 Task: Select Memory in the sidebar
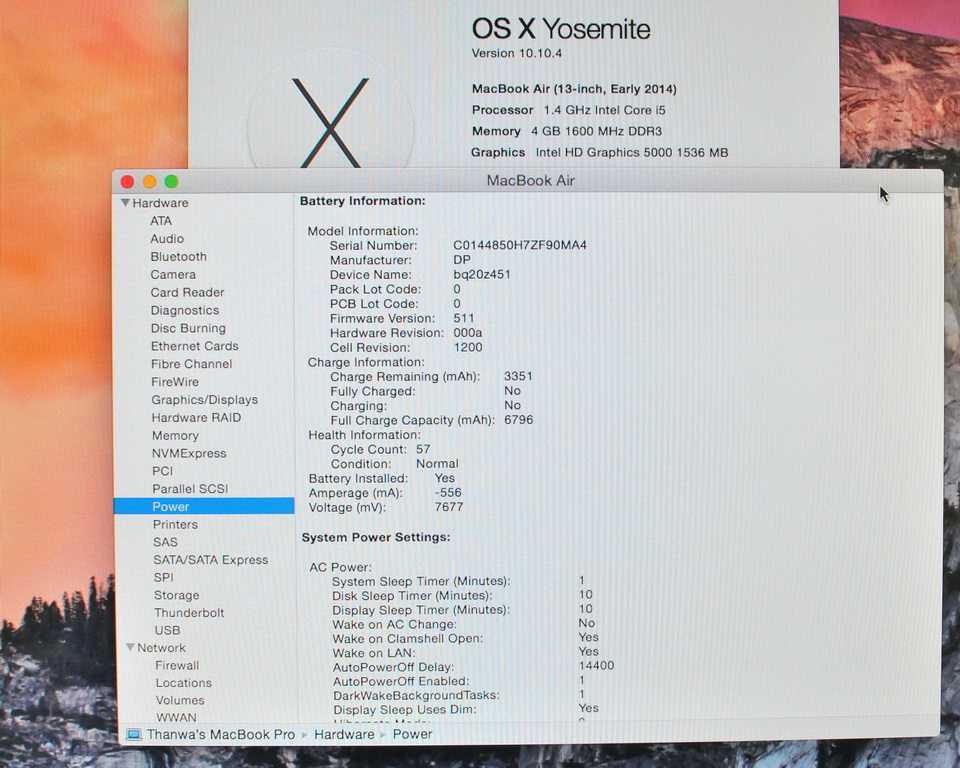point(175,435)
